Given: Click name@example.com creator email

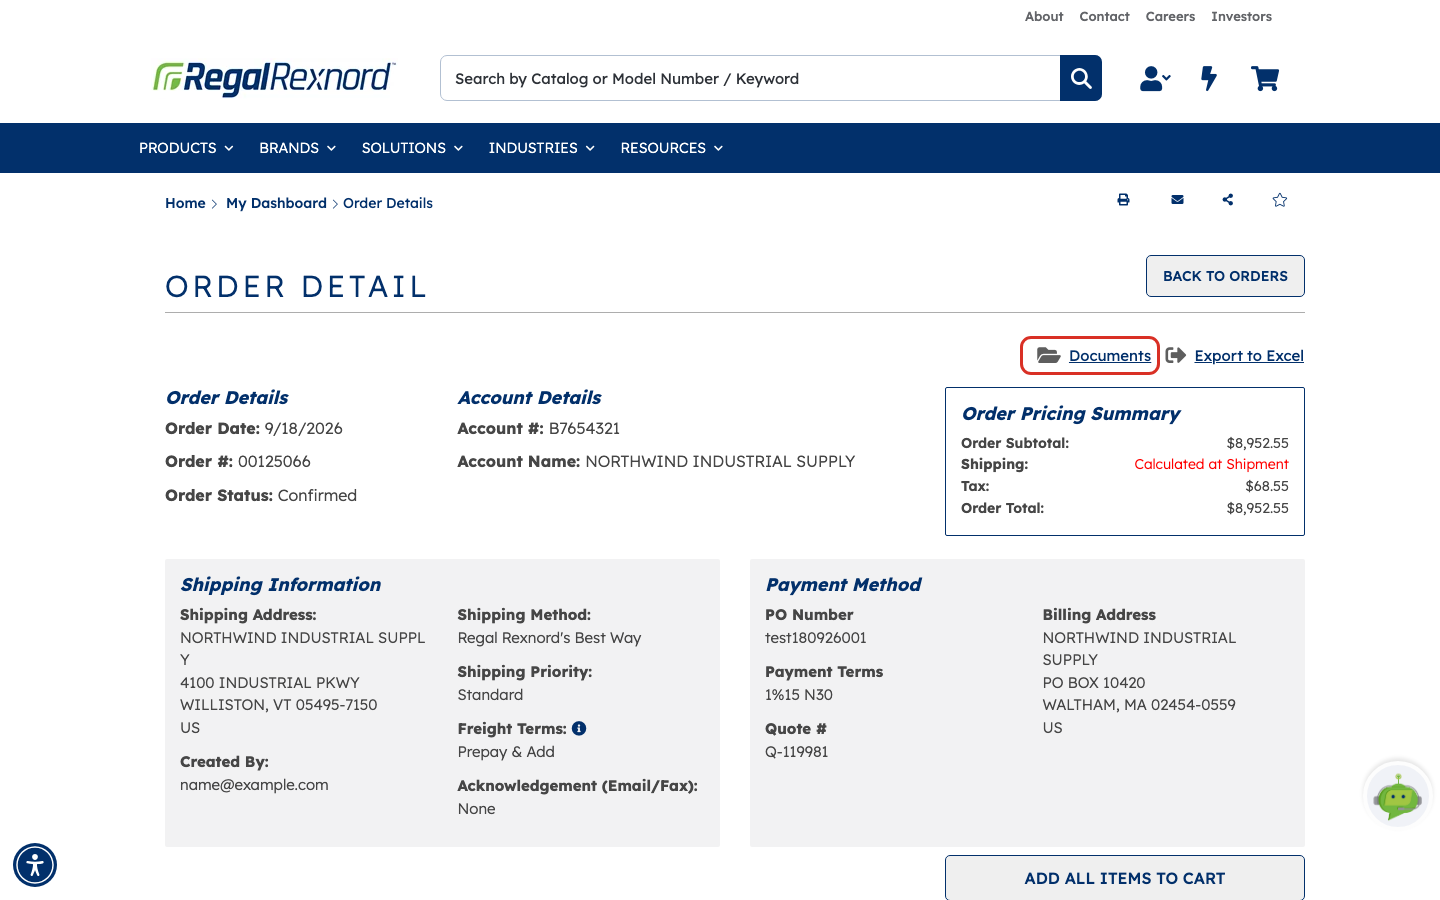Looking at the screenshot, I should click(254, 784).
